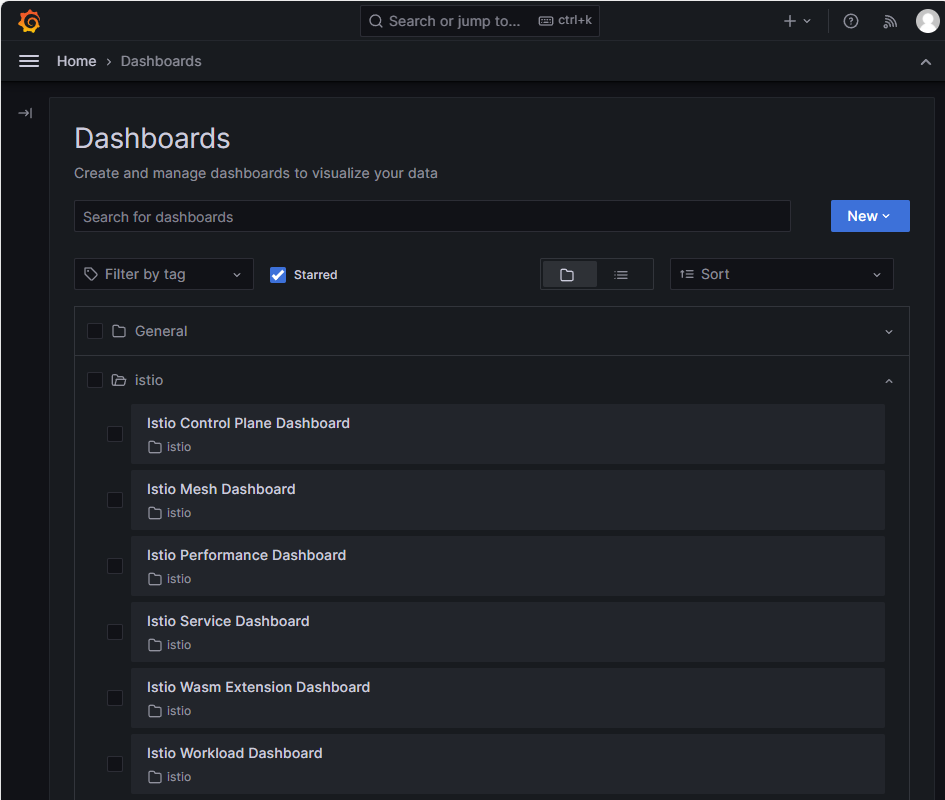Check the Istio Control Plane Dashboard checkbox
The height and width of the screenshot is (800, 945).
tap(115, 434)
